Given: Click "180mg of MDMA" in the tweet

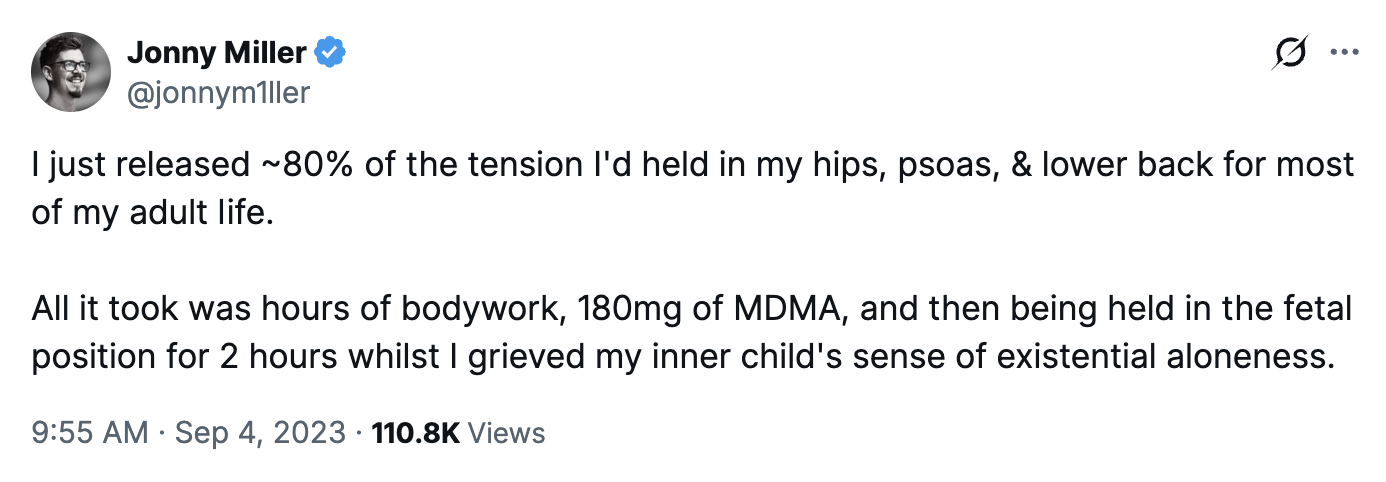Looking at the screenshot, I should coord(713,310).
